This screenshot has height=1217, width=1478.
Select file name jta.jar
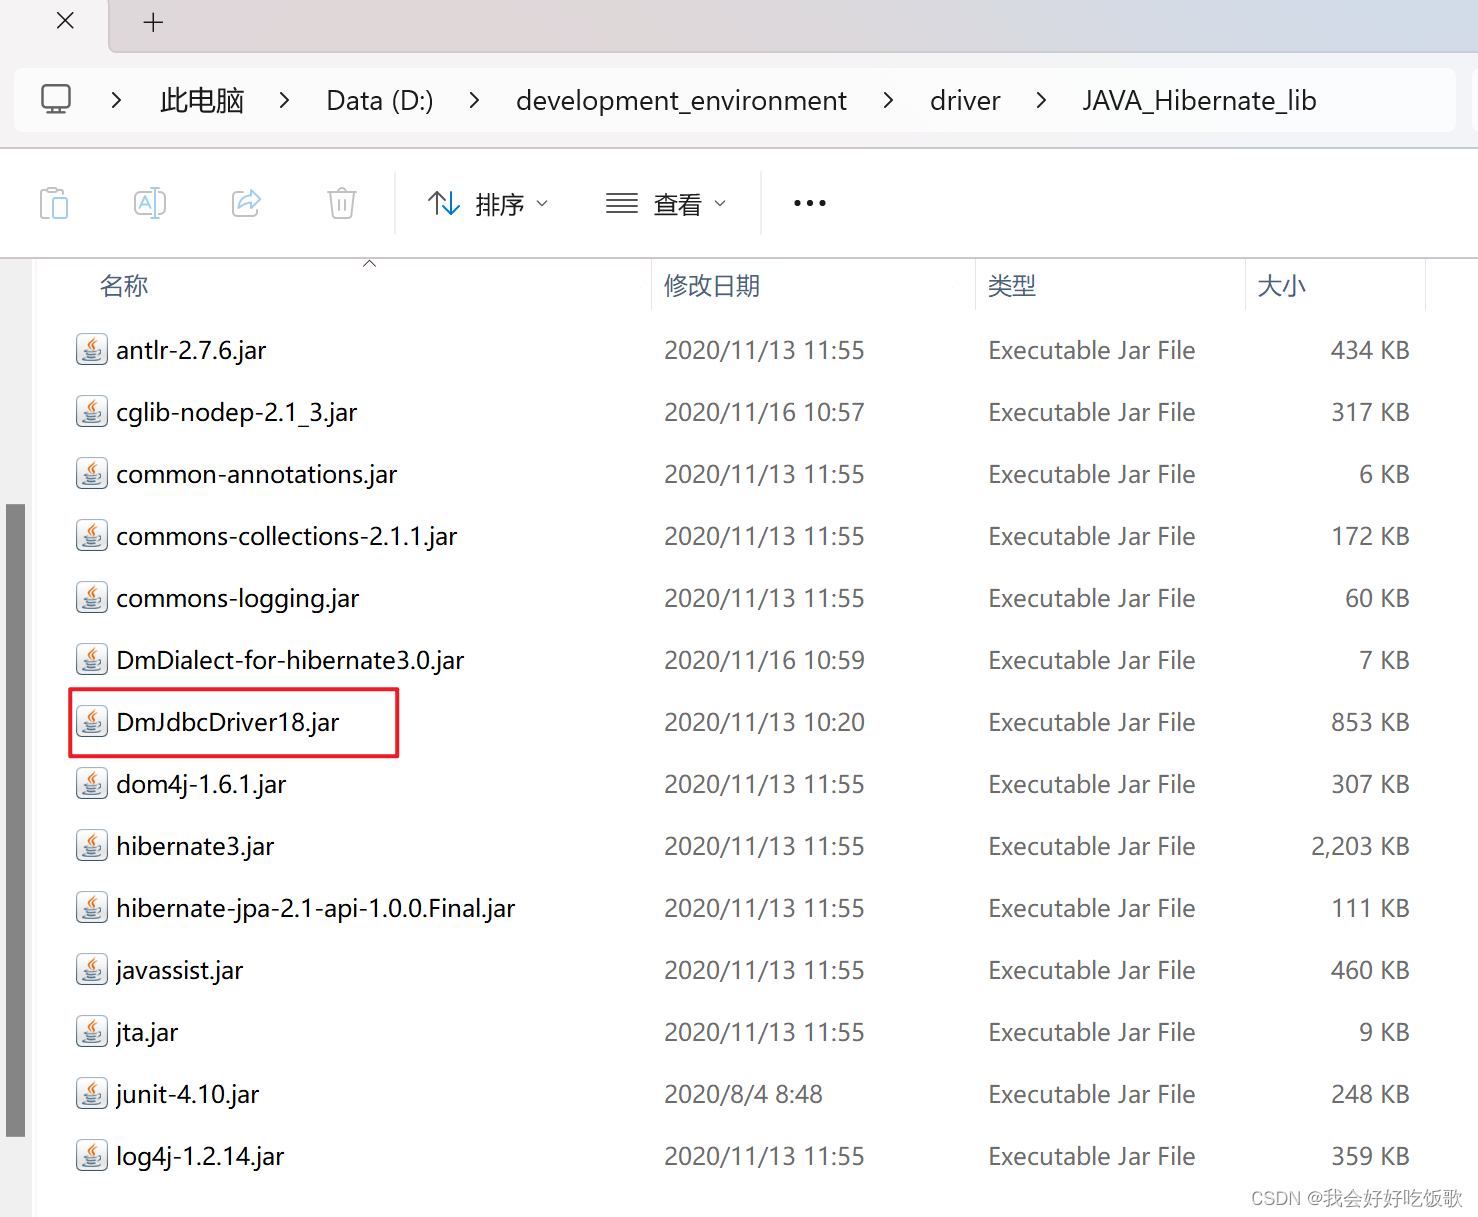tap(147, 1033)
